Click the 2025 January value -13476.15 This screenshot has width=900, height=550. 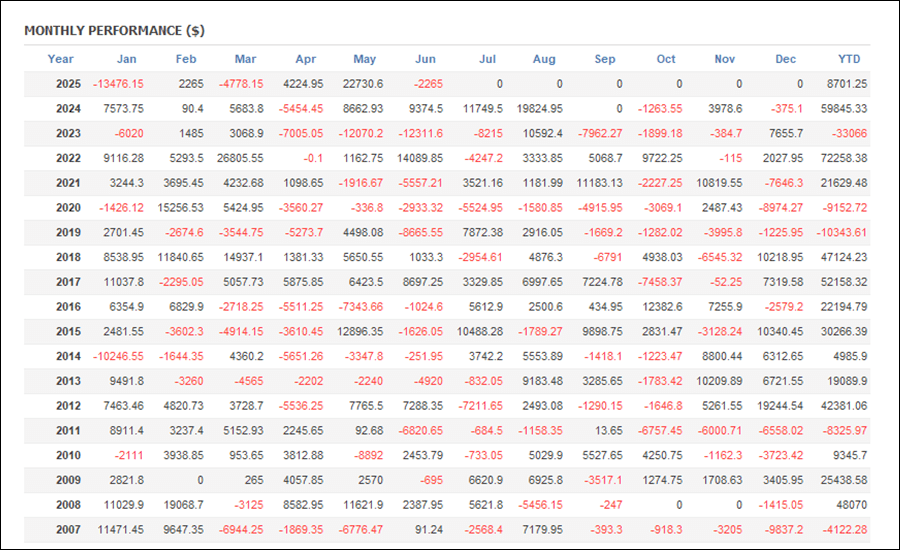[x=118, y=84]
